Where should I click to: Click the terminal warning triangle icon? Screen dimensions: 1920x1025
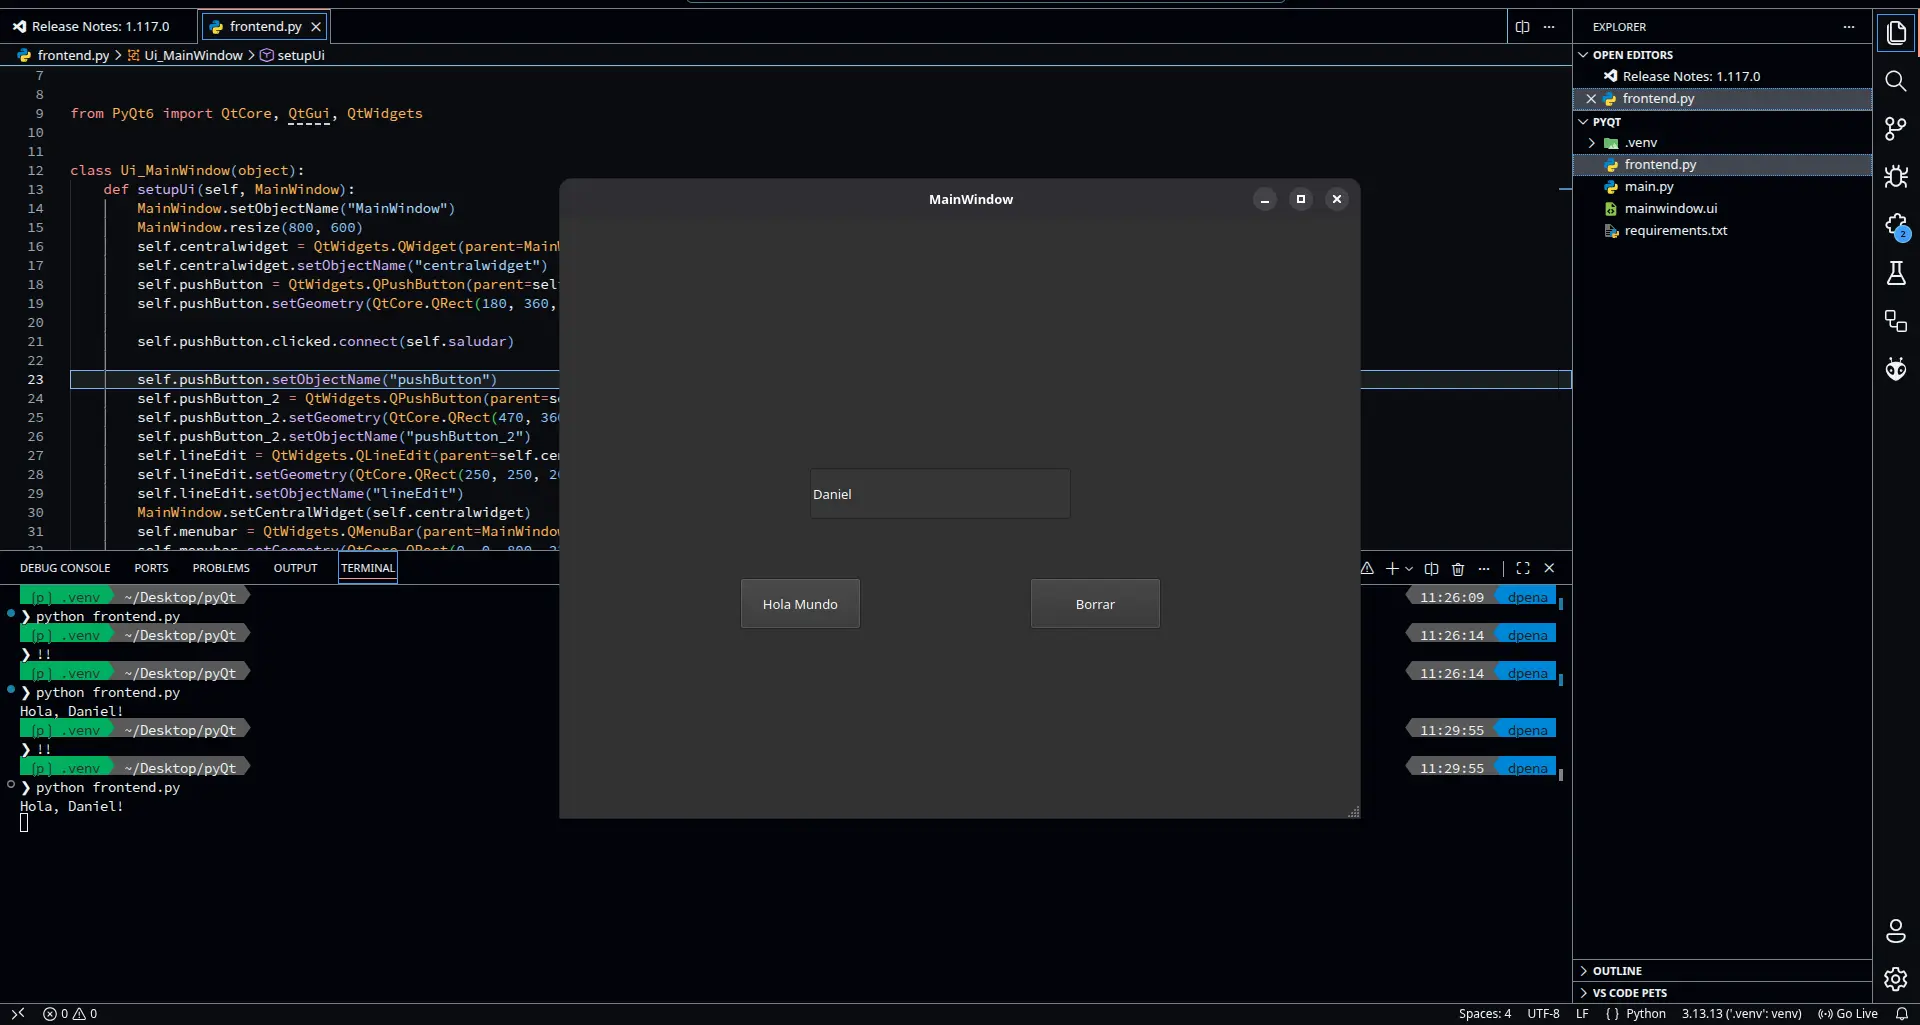tap(1367, 568)
